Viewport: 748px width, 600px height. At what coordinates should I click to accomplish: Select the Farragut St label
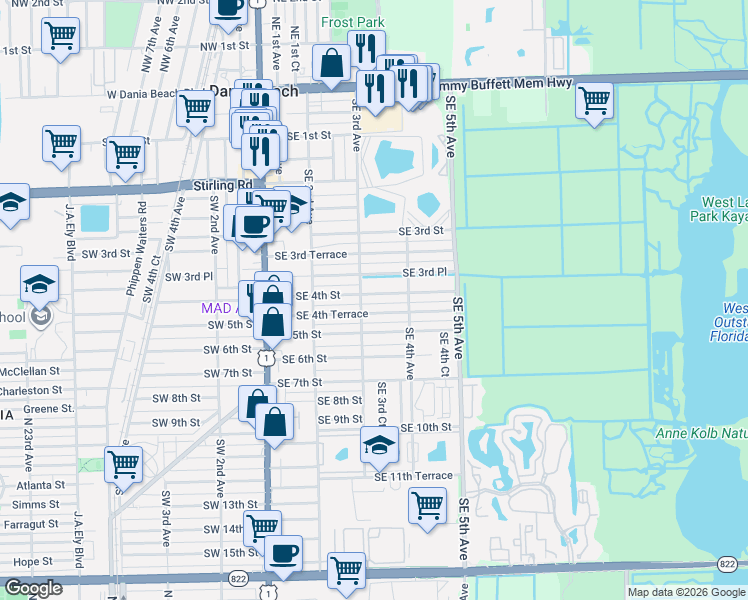[31, 524]
